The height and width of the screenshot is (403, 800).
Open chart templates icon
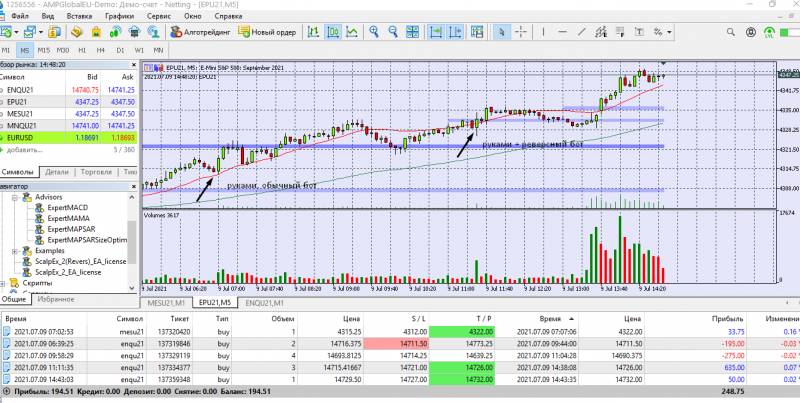(x=477, y=32)
